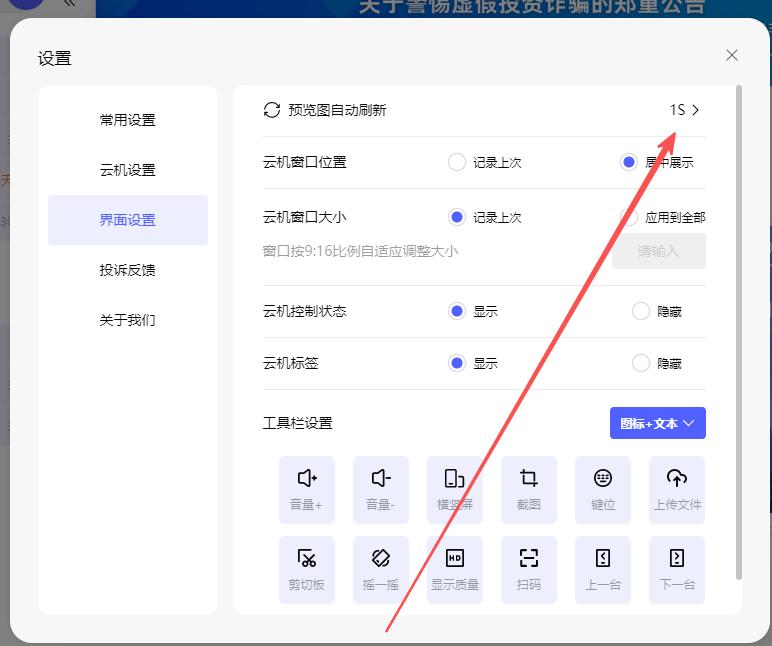Open the 关于我们 tab
This screenshot has width=772, height=646.
coord(128,320)
